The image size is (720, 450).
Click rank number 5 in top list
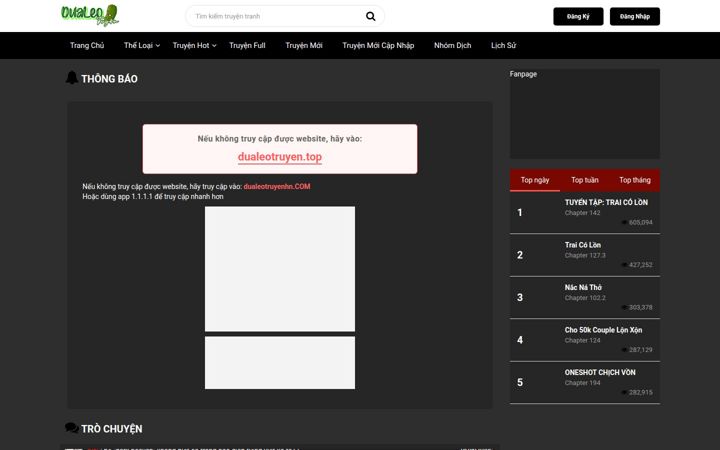[519, 382]
